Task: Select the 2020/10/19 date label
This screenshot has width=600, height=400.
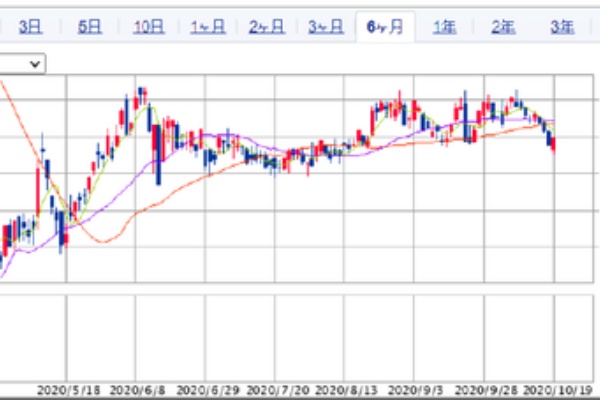Action: coord(553,390)
